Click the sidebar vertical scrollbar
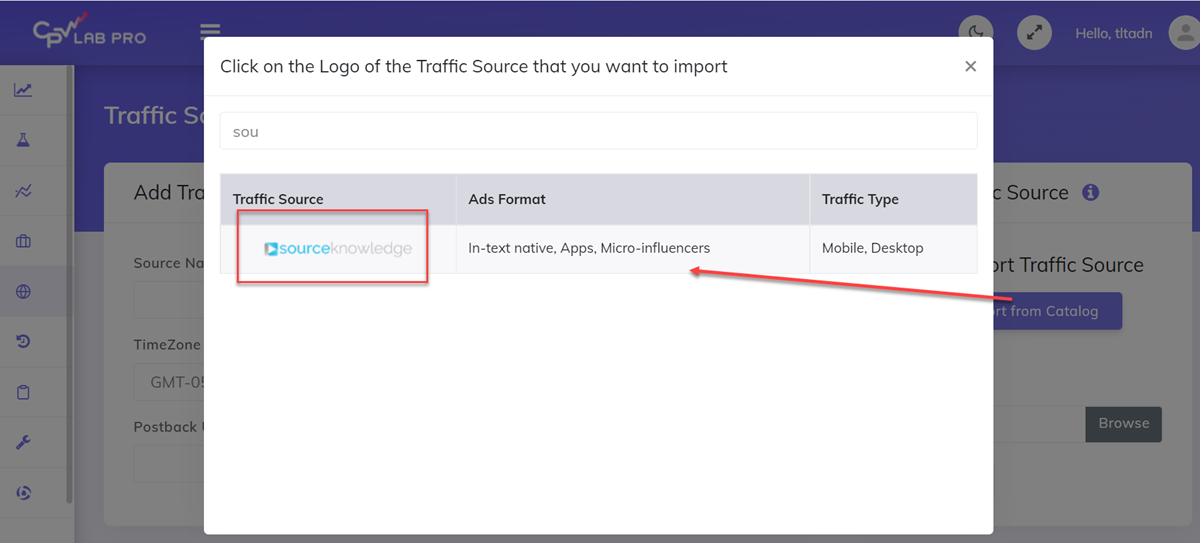This screenshot has width=1200, height=543. click(70, 285)
